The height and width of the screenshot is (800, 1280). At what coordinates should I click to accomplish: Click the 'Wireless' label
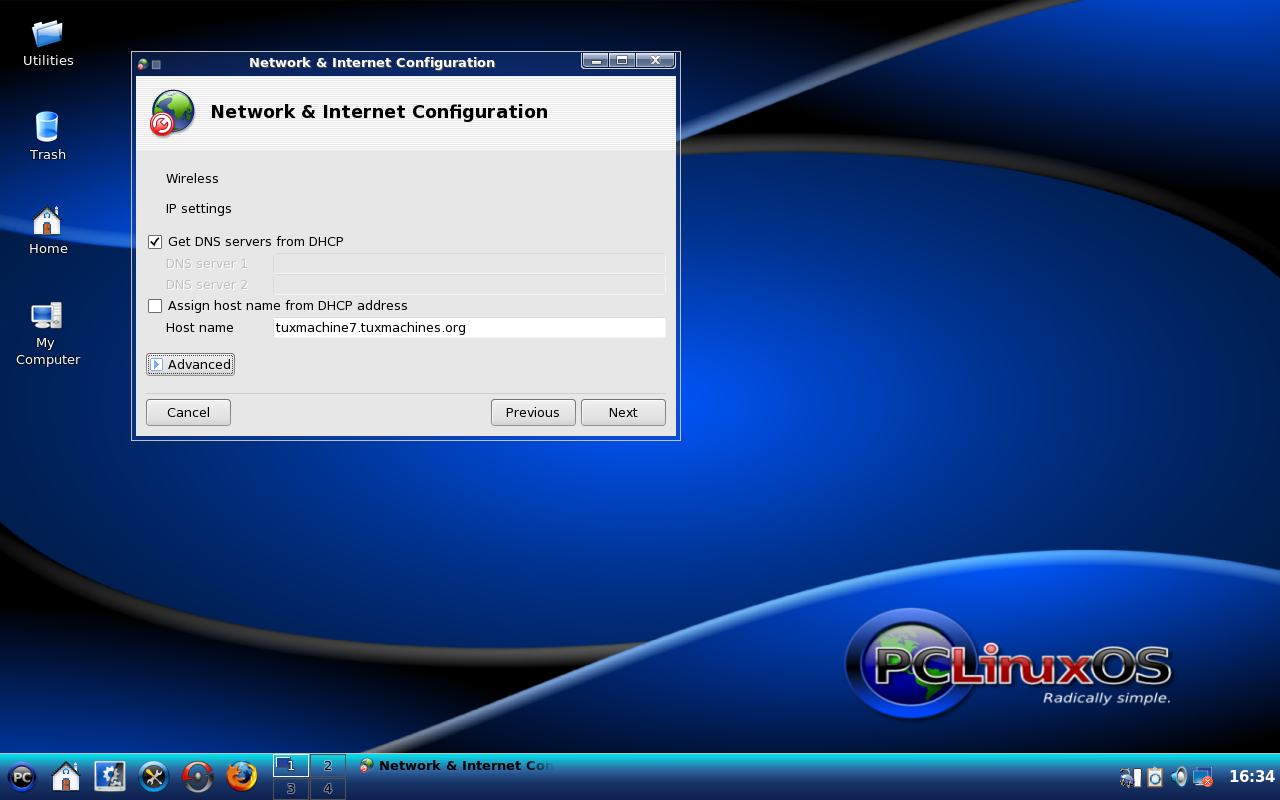(x=192, y=179)
